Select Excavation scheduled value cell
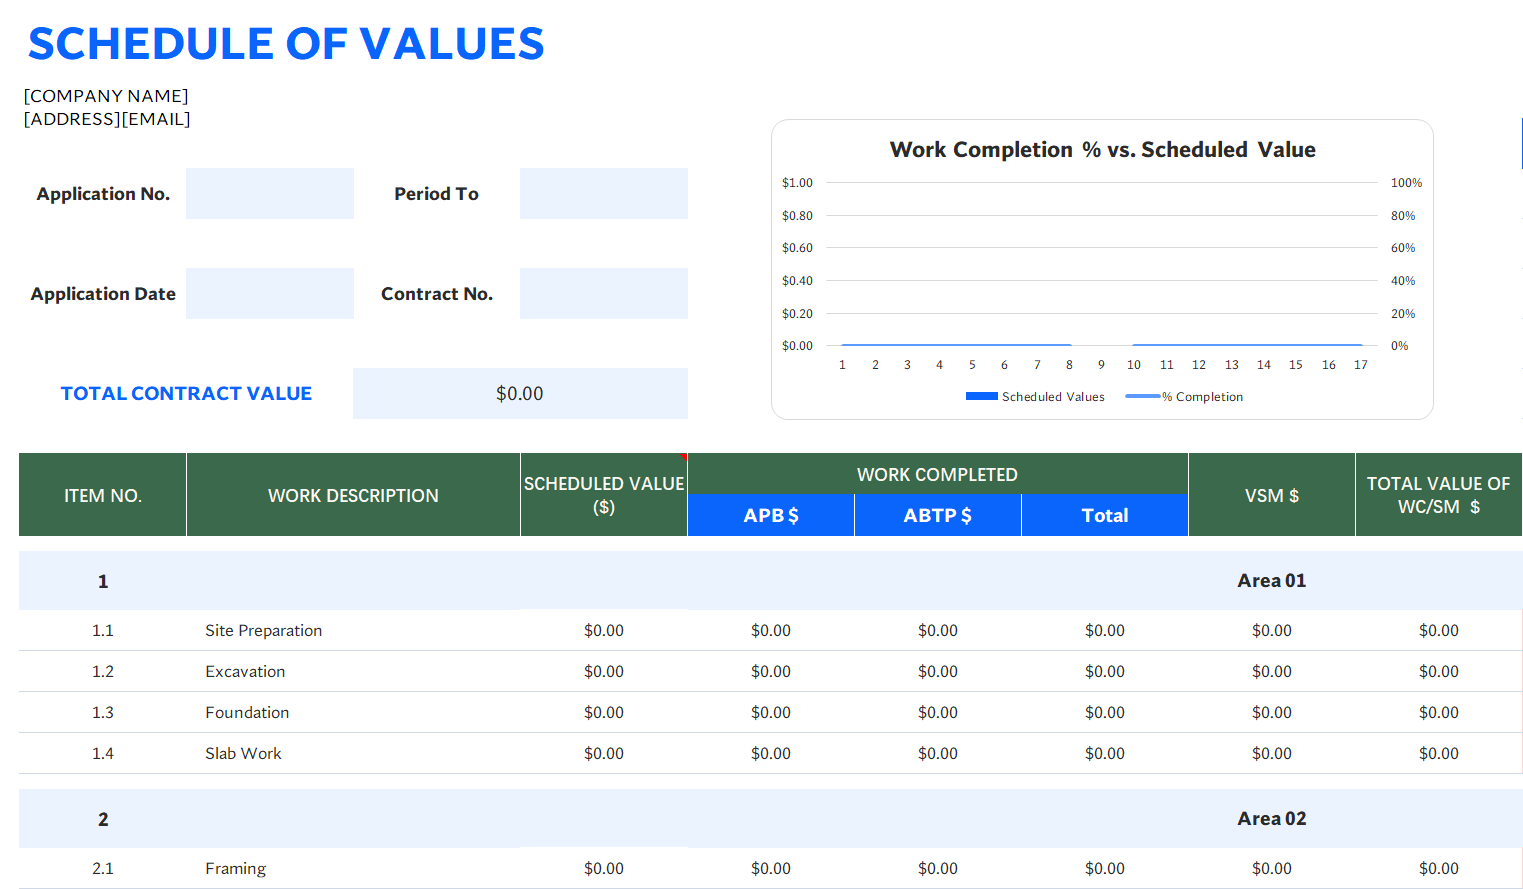This screenshot has height=889, width=1523. (604, 672)
